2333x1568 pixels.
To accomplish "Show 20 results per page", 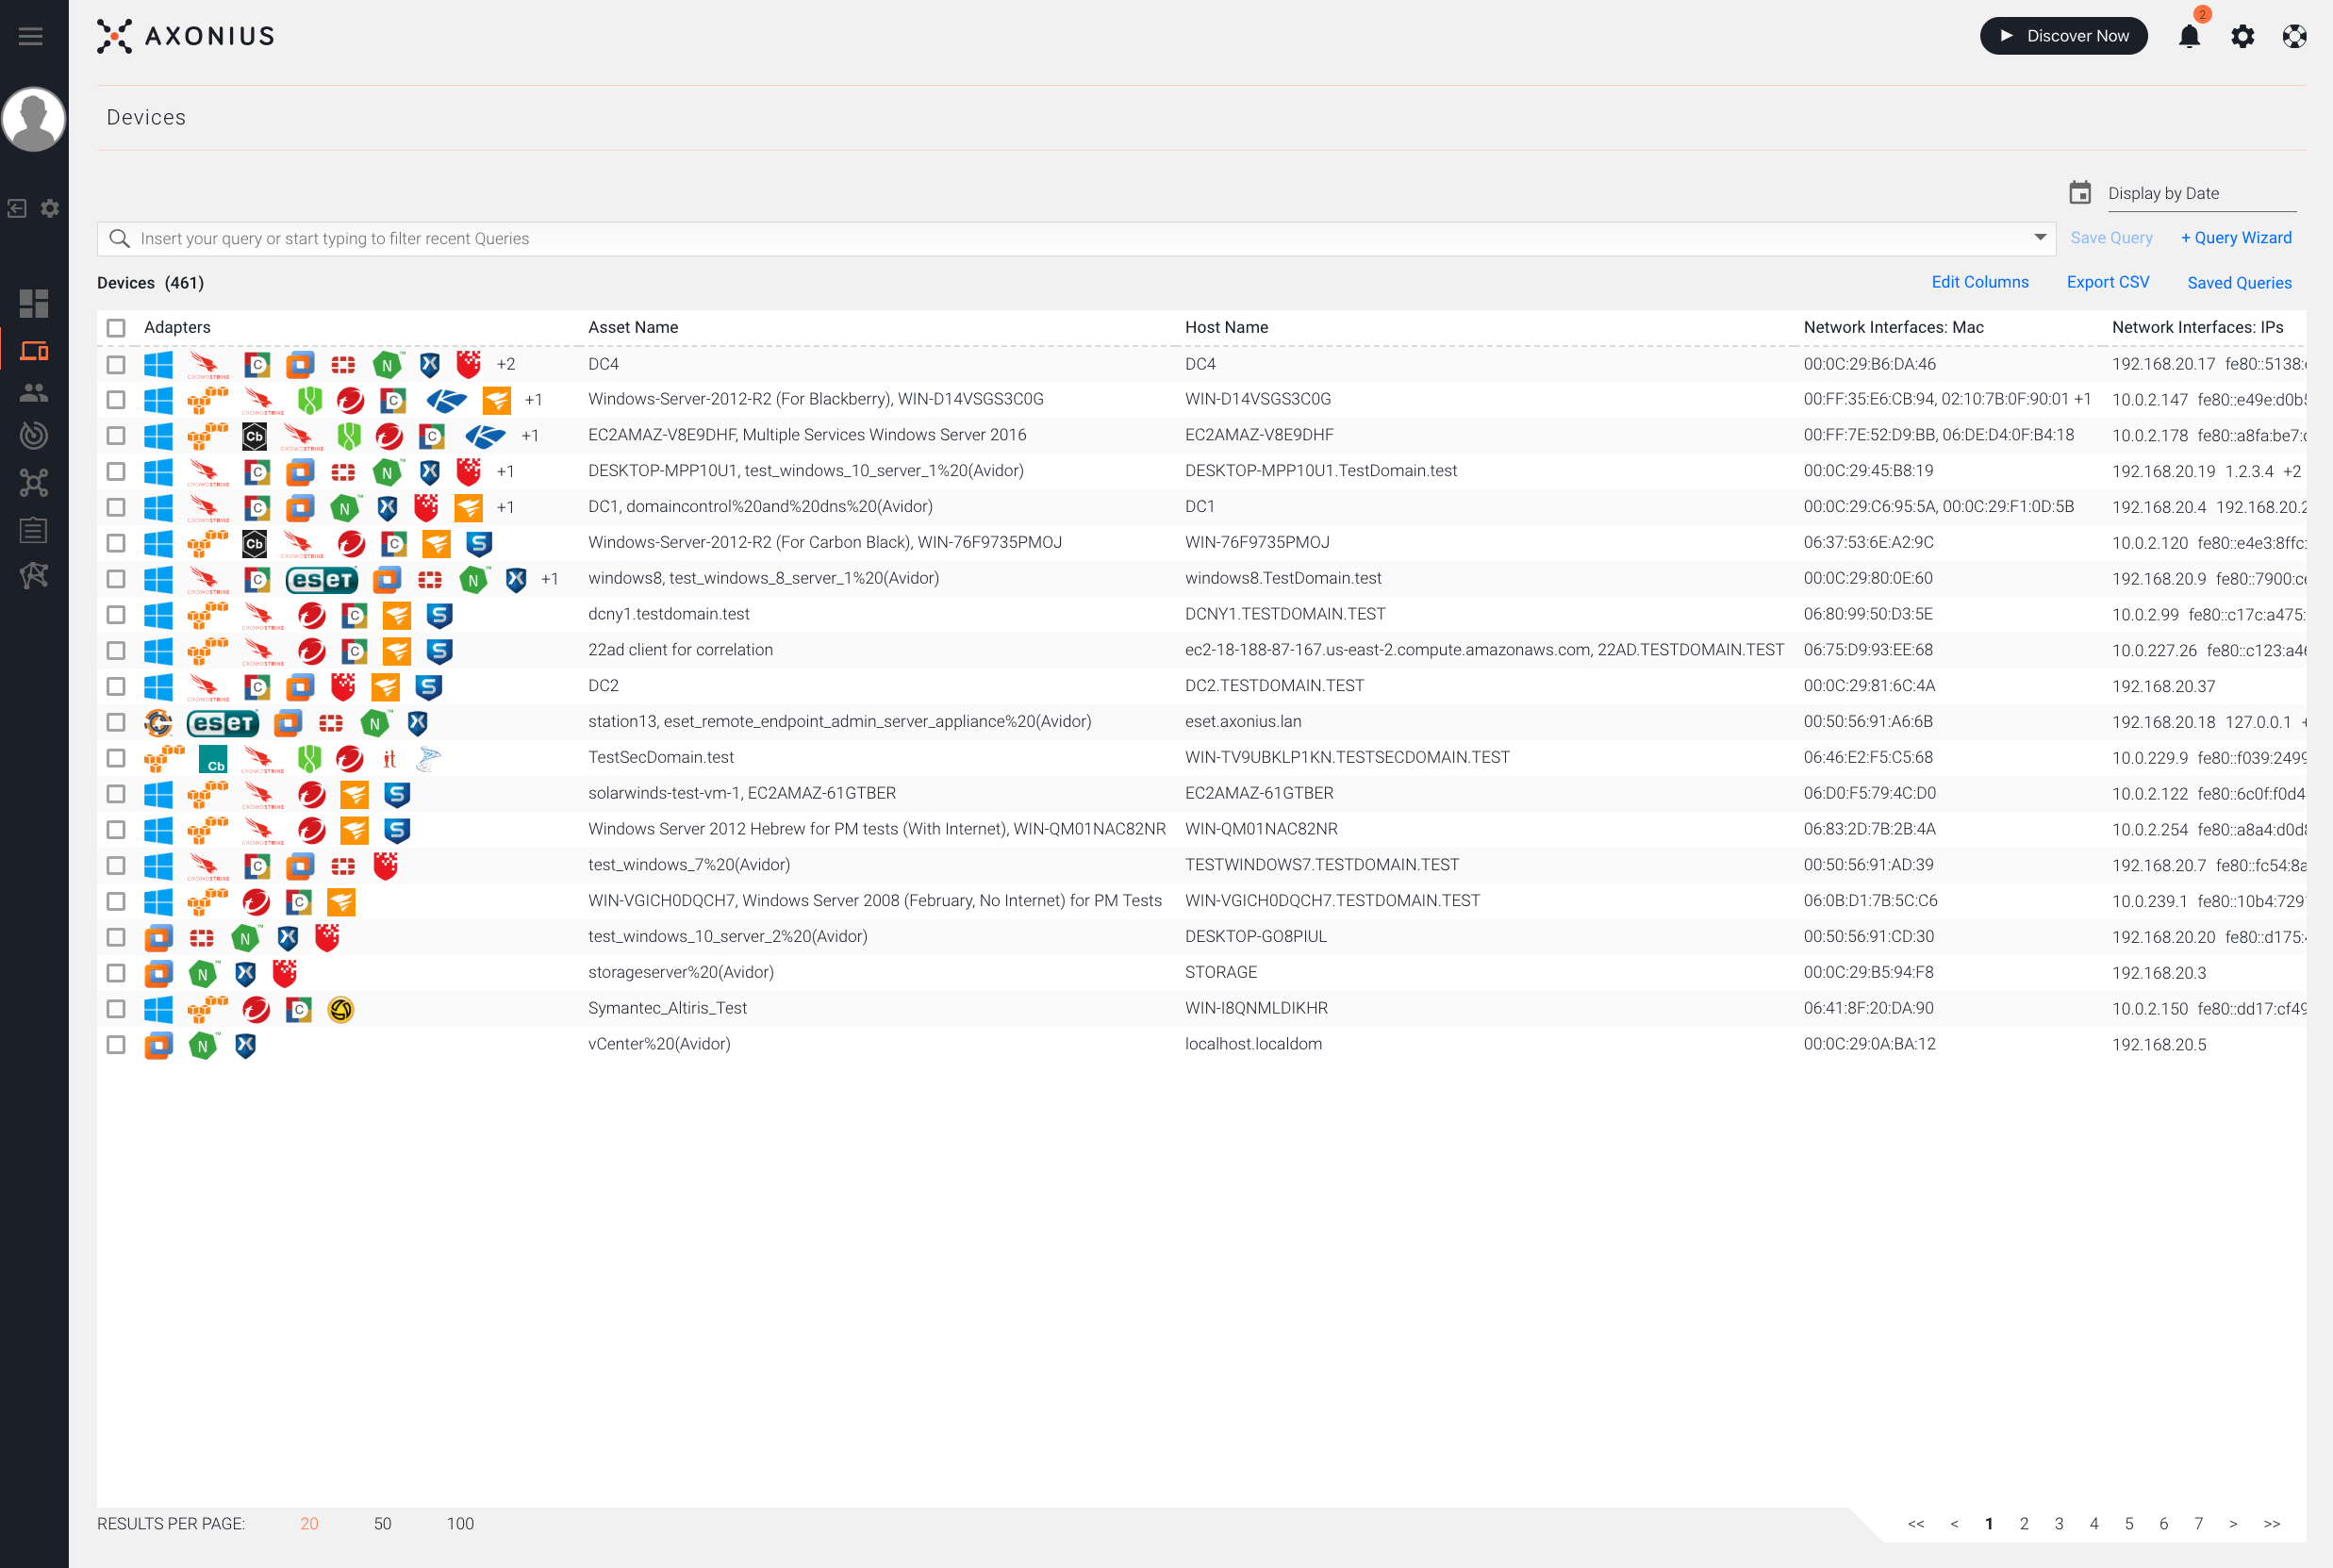I will (309, 1524).
